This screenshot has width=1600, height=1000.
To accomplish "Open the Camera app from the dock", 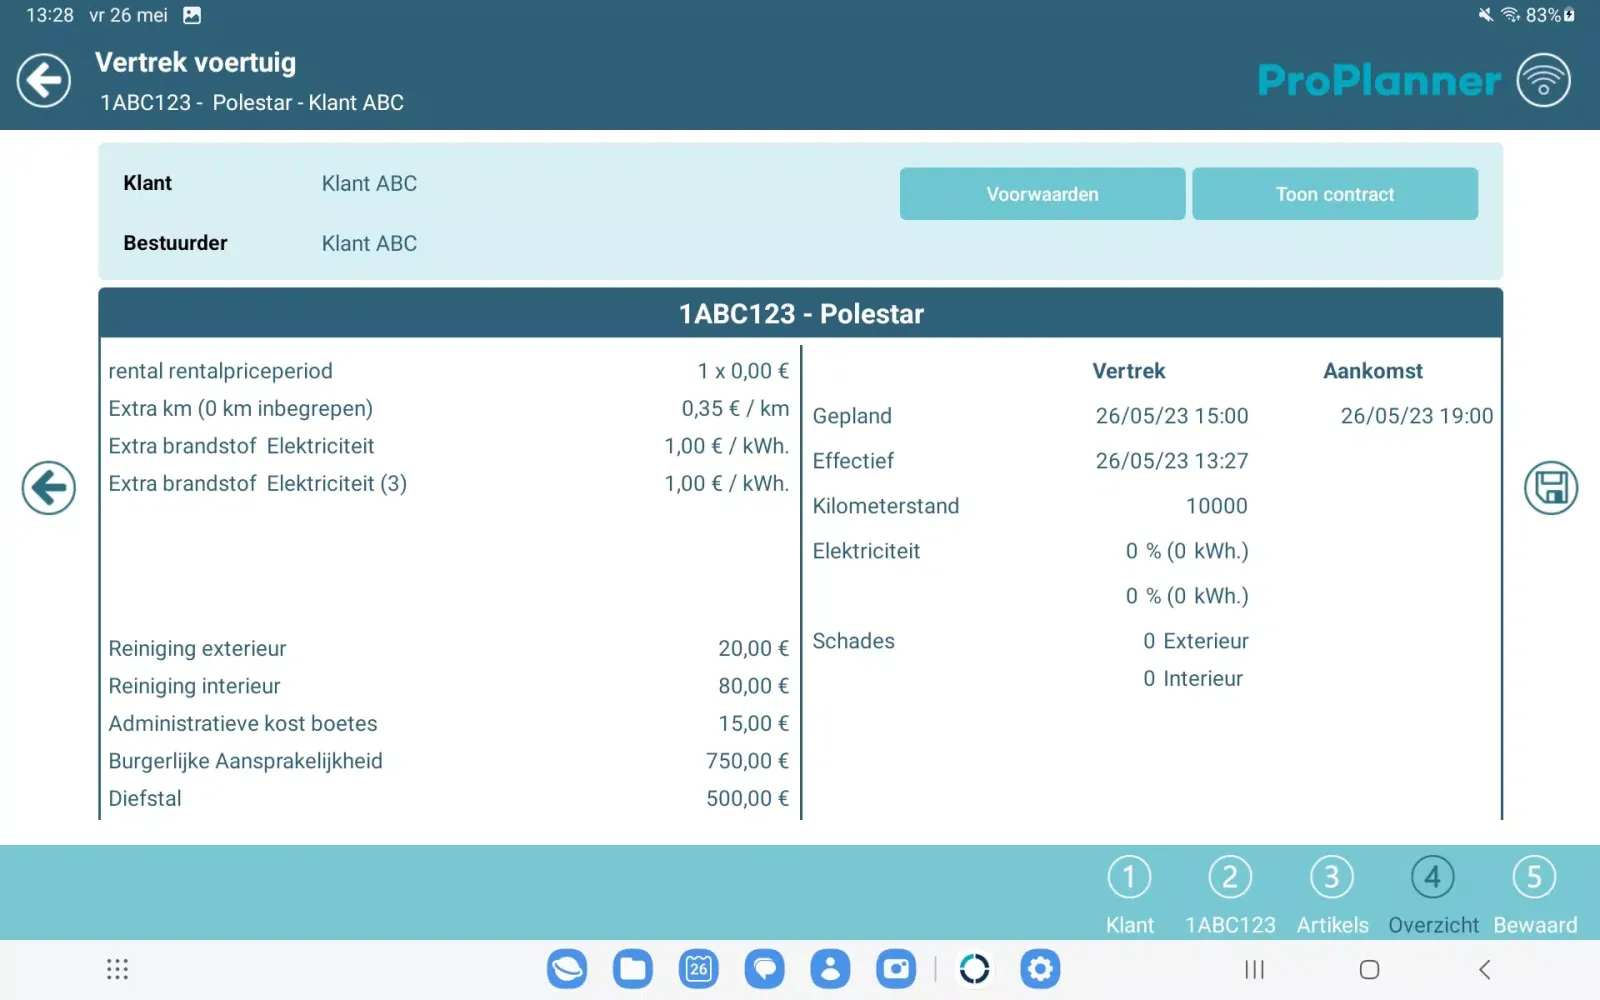I will pyautogui.click(x=896, y=968).
